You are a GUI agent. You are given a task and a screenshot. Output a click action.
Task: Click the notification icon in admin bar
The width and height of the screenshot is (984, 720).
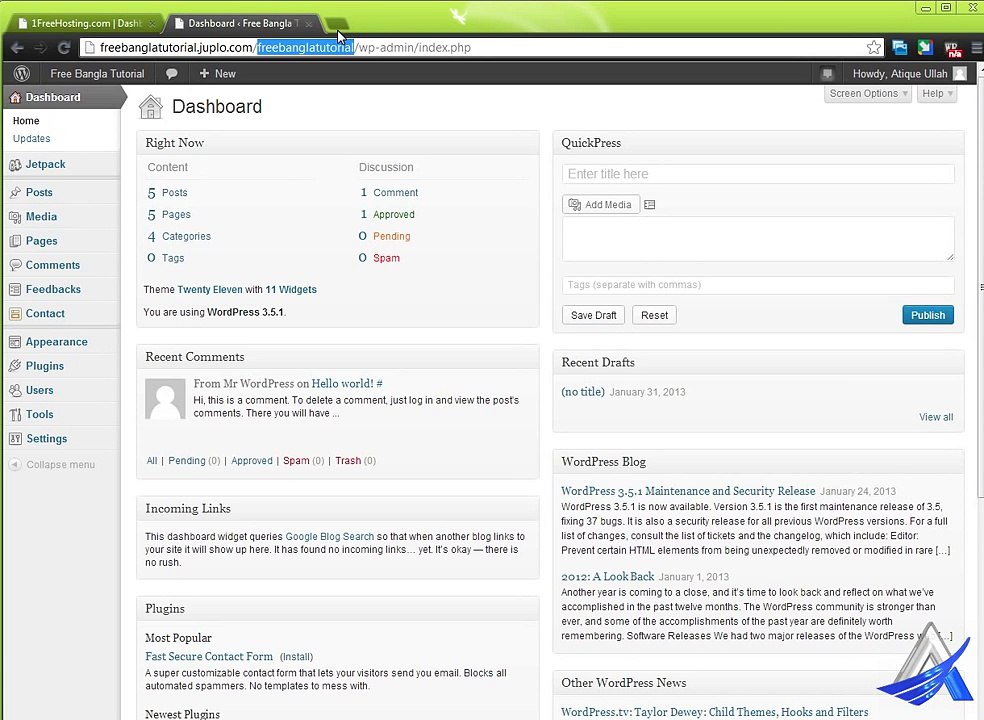(827, 73)
